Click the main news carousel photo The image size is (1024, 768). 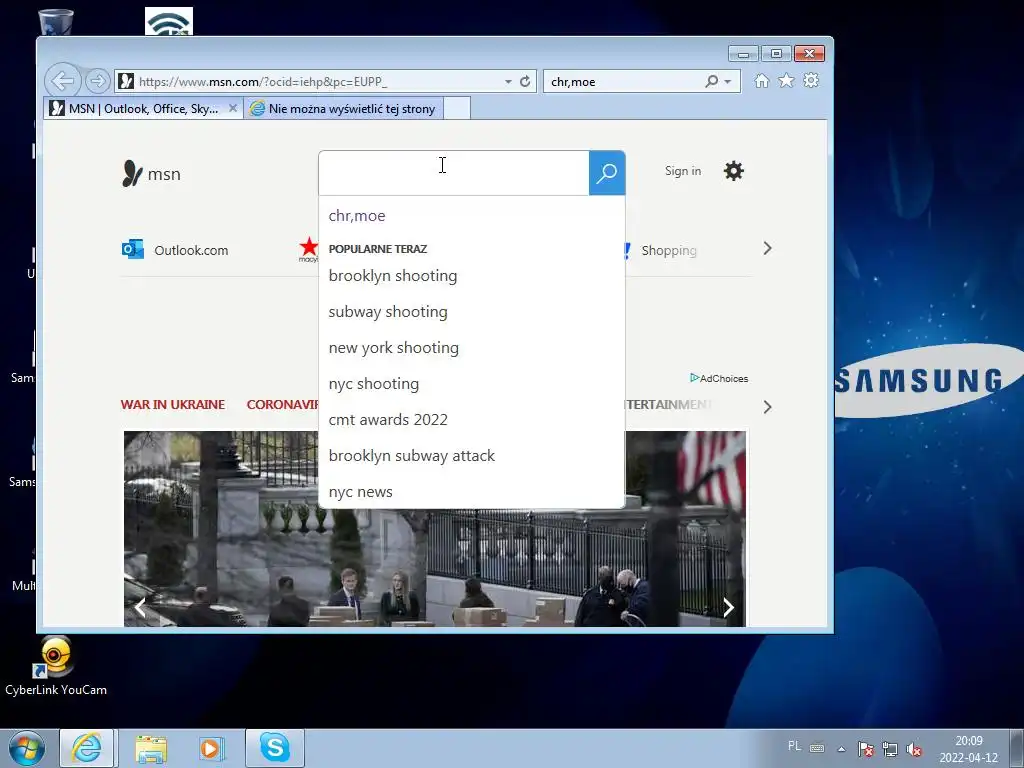click(435, 567)
